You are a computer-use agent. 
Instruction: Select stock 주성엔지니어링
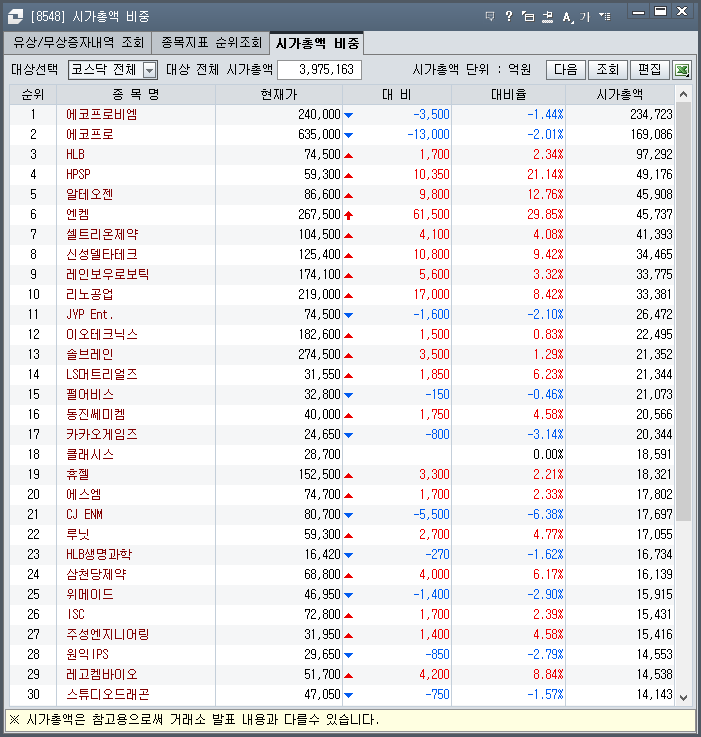tap(108, 634)
